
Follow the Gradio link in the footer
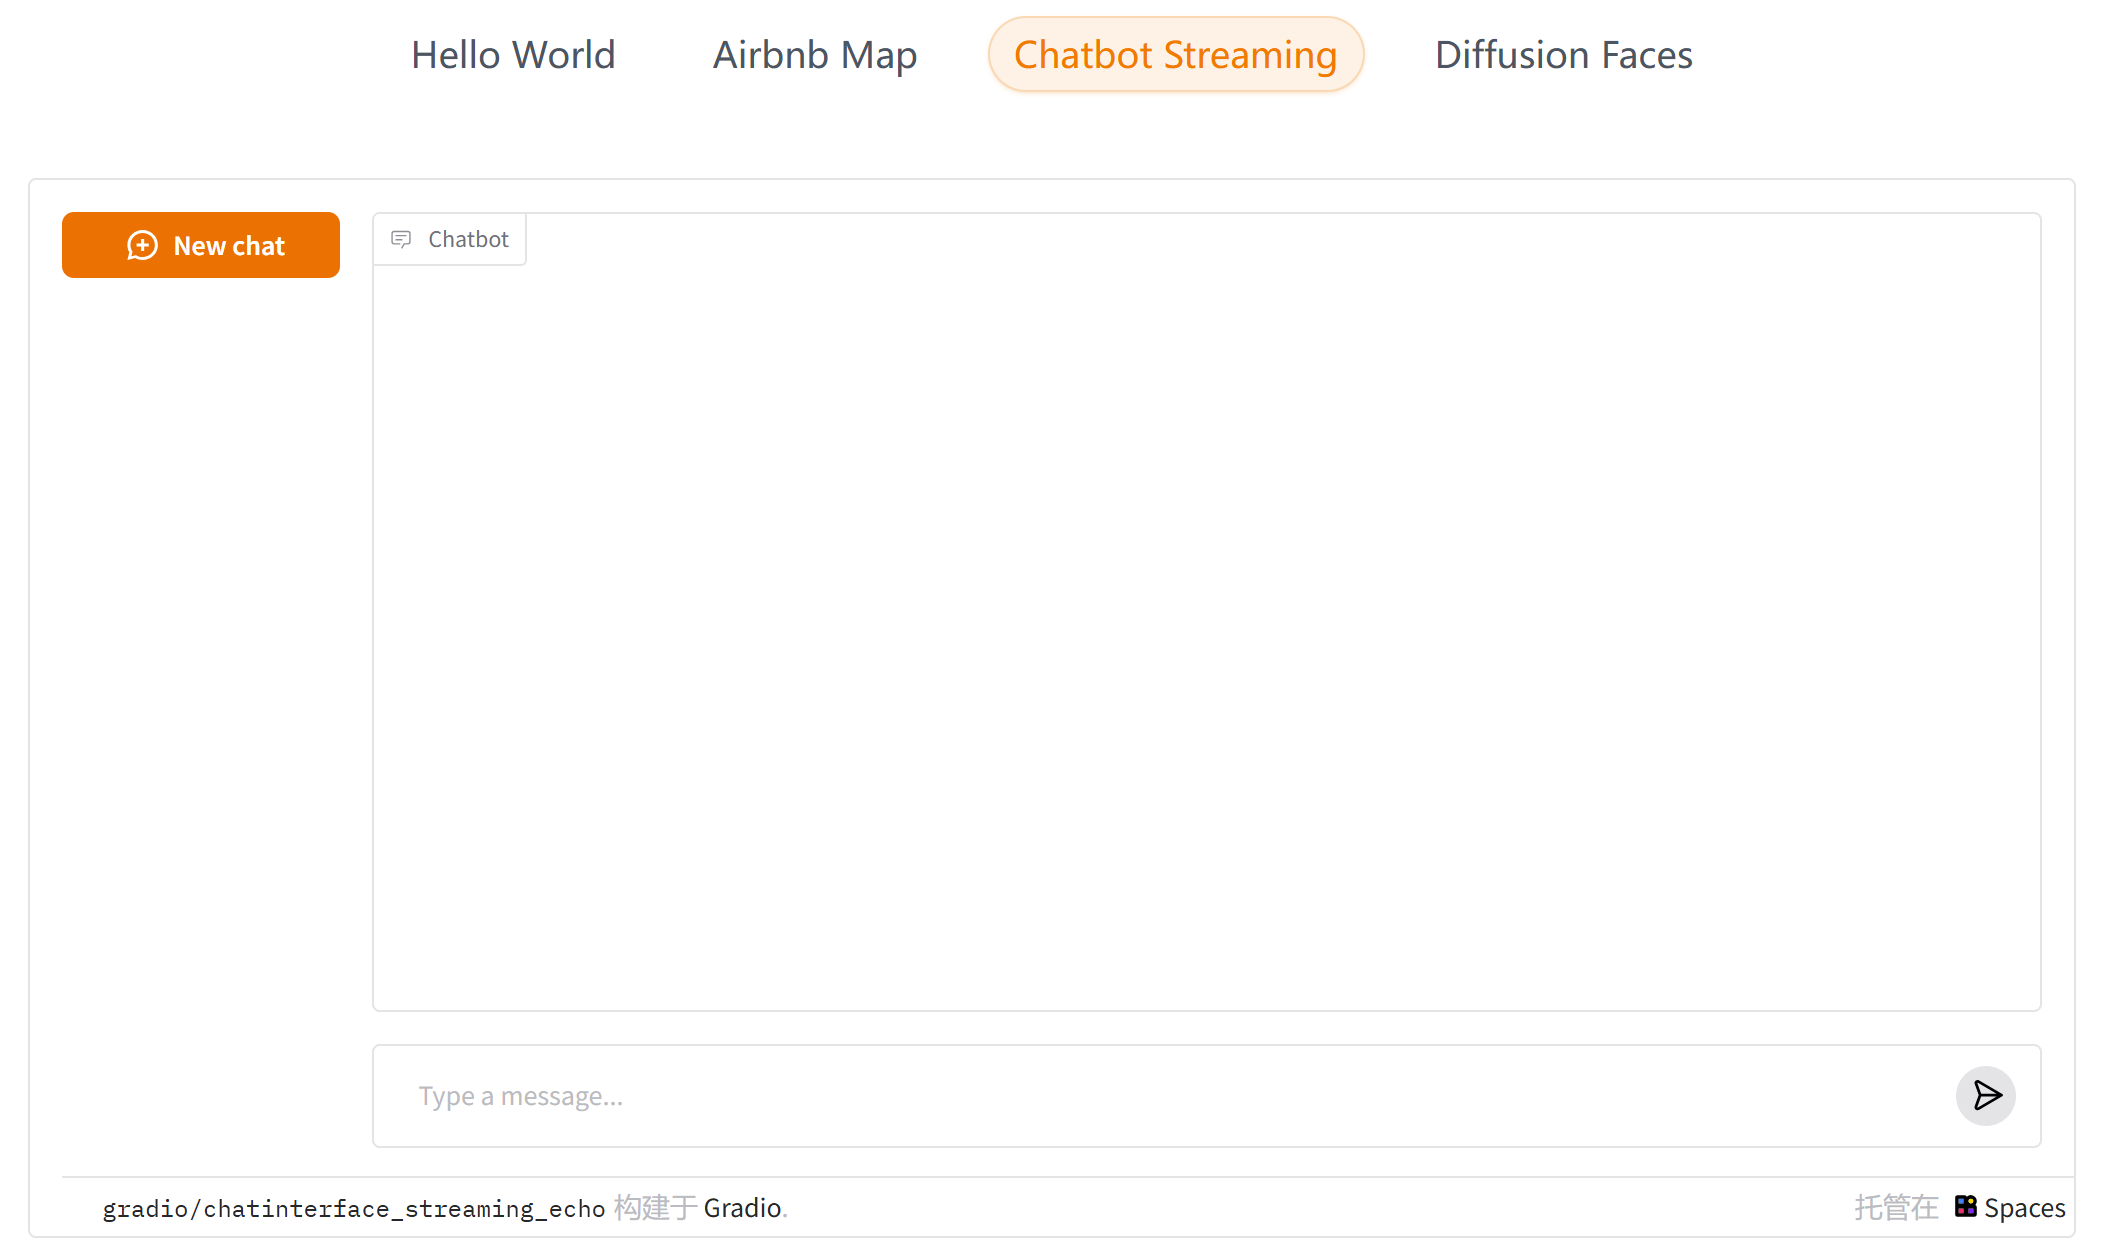point(742,1208)
